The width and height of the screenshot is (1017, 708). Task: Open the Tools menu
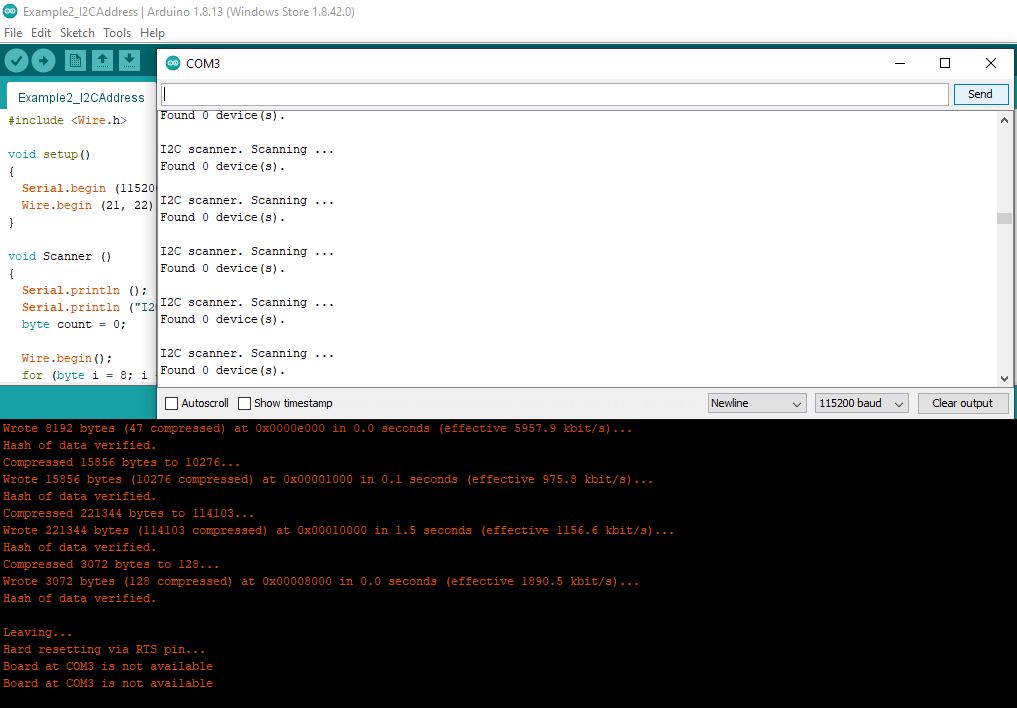116,32
